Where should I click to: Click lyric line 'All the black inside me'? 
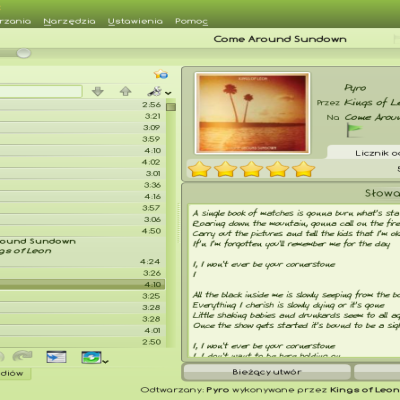point(296,295)
